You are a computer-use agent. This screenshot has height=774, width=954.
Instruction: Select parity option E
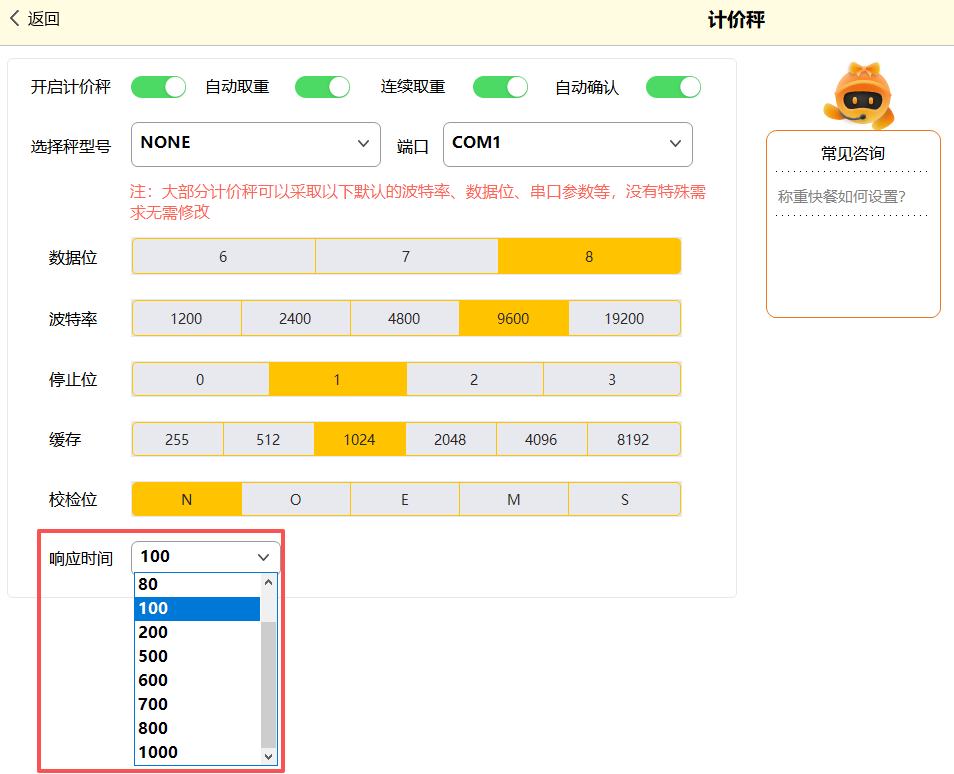[x=404, y=499]
